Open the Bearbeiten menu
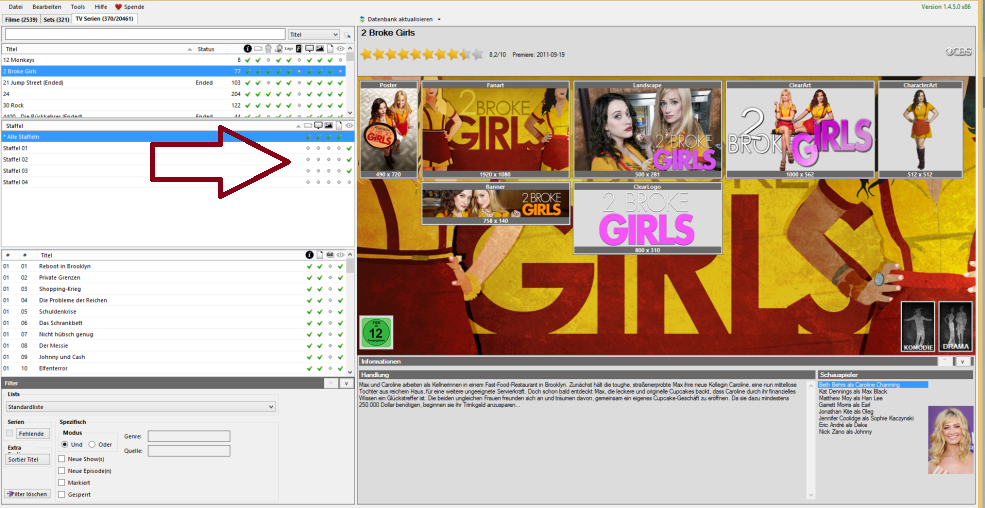This screenshot has width=985, height=508. pos(47,7)
